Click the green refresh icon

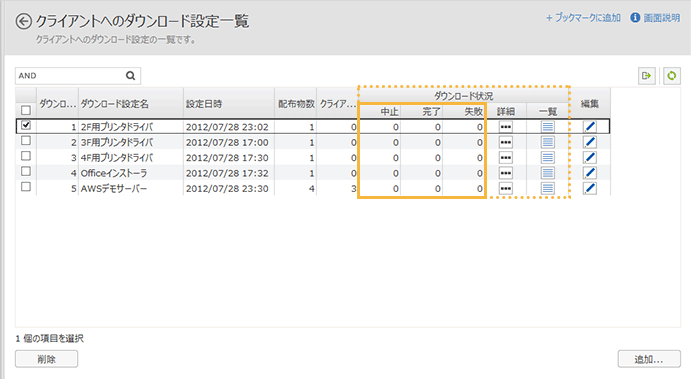(672, 76)
